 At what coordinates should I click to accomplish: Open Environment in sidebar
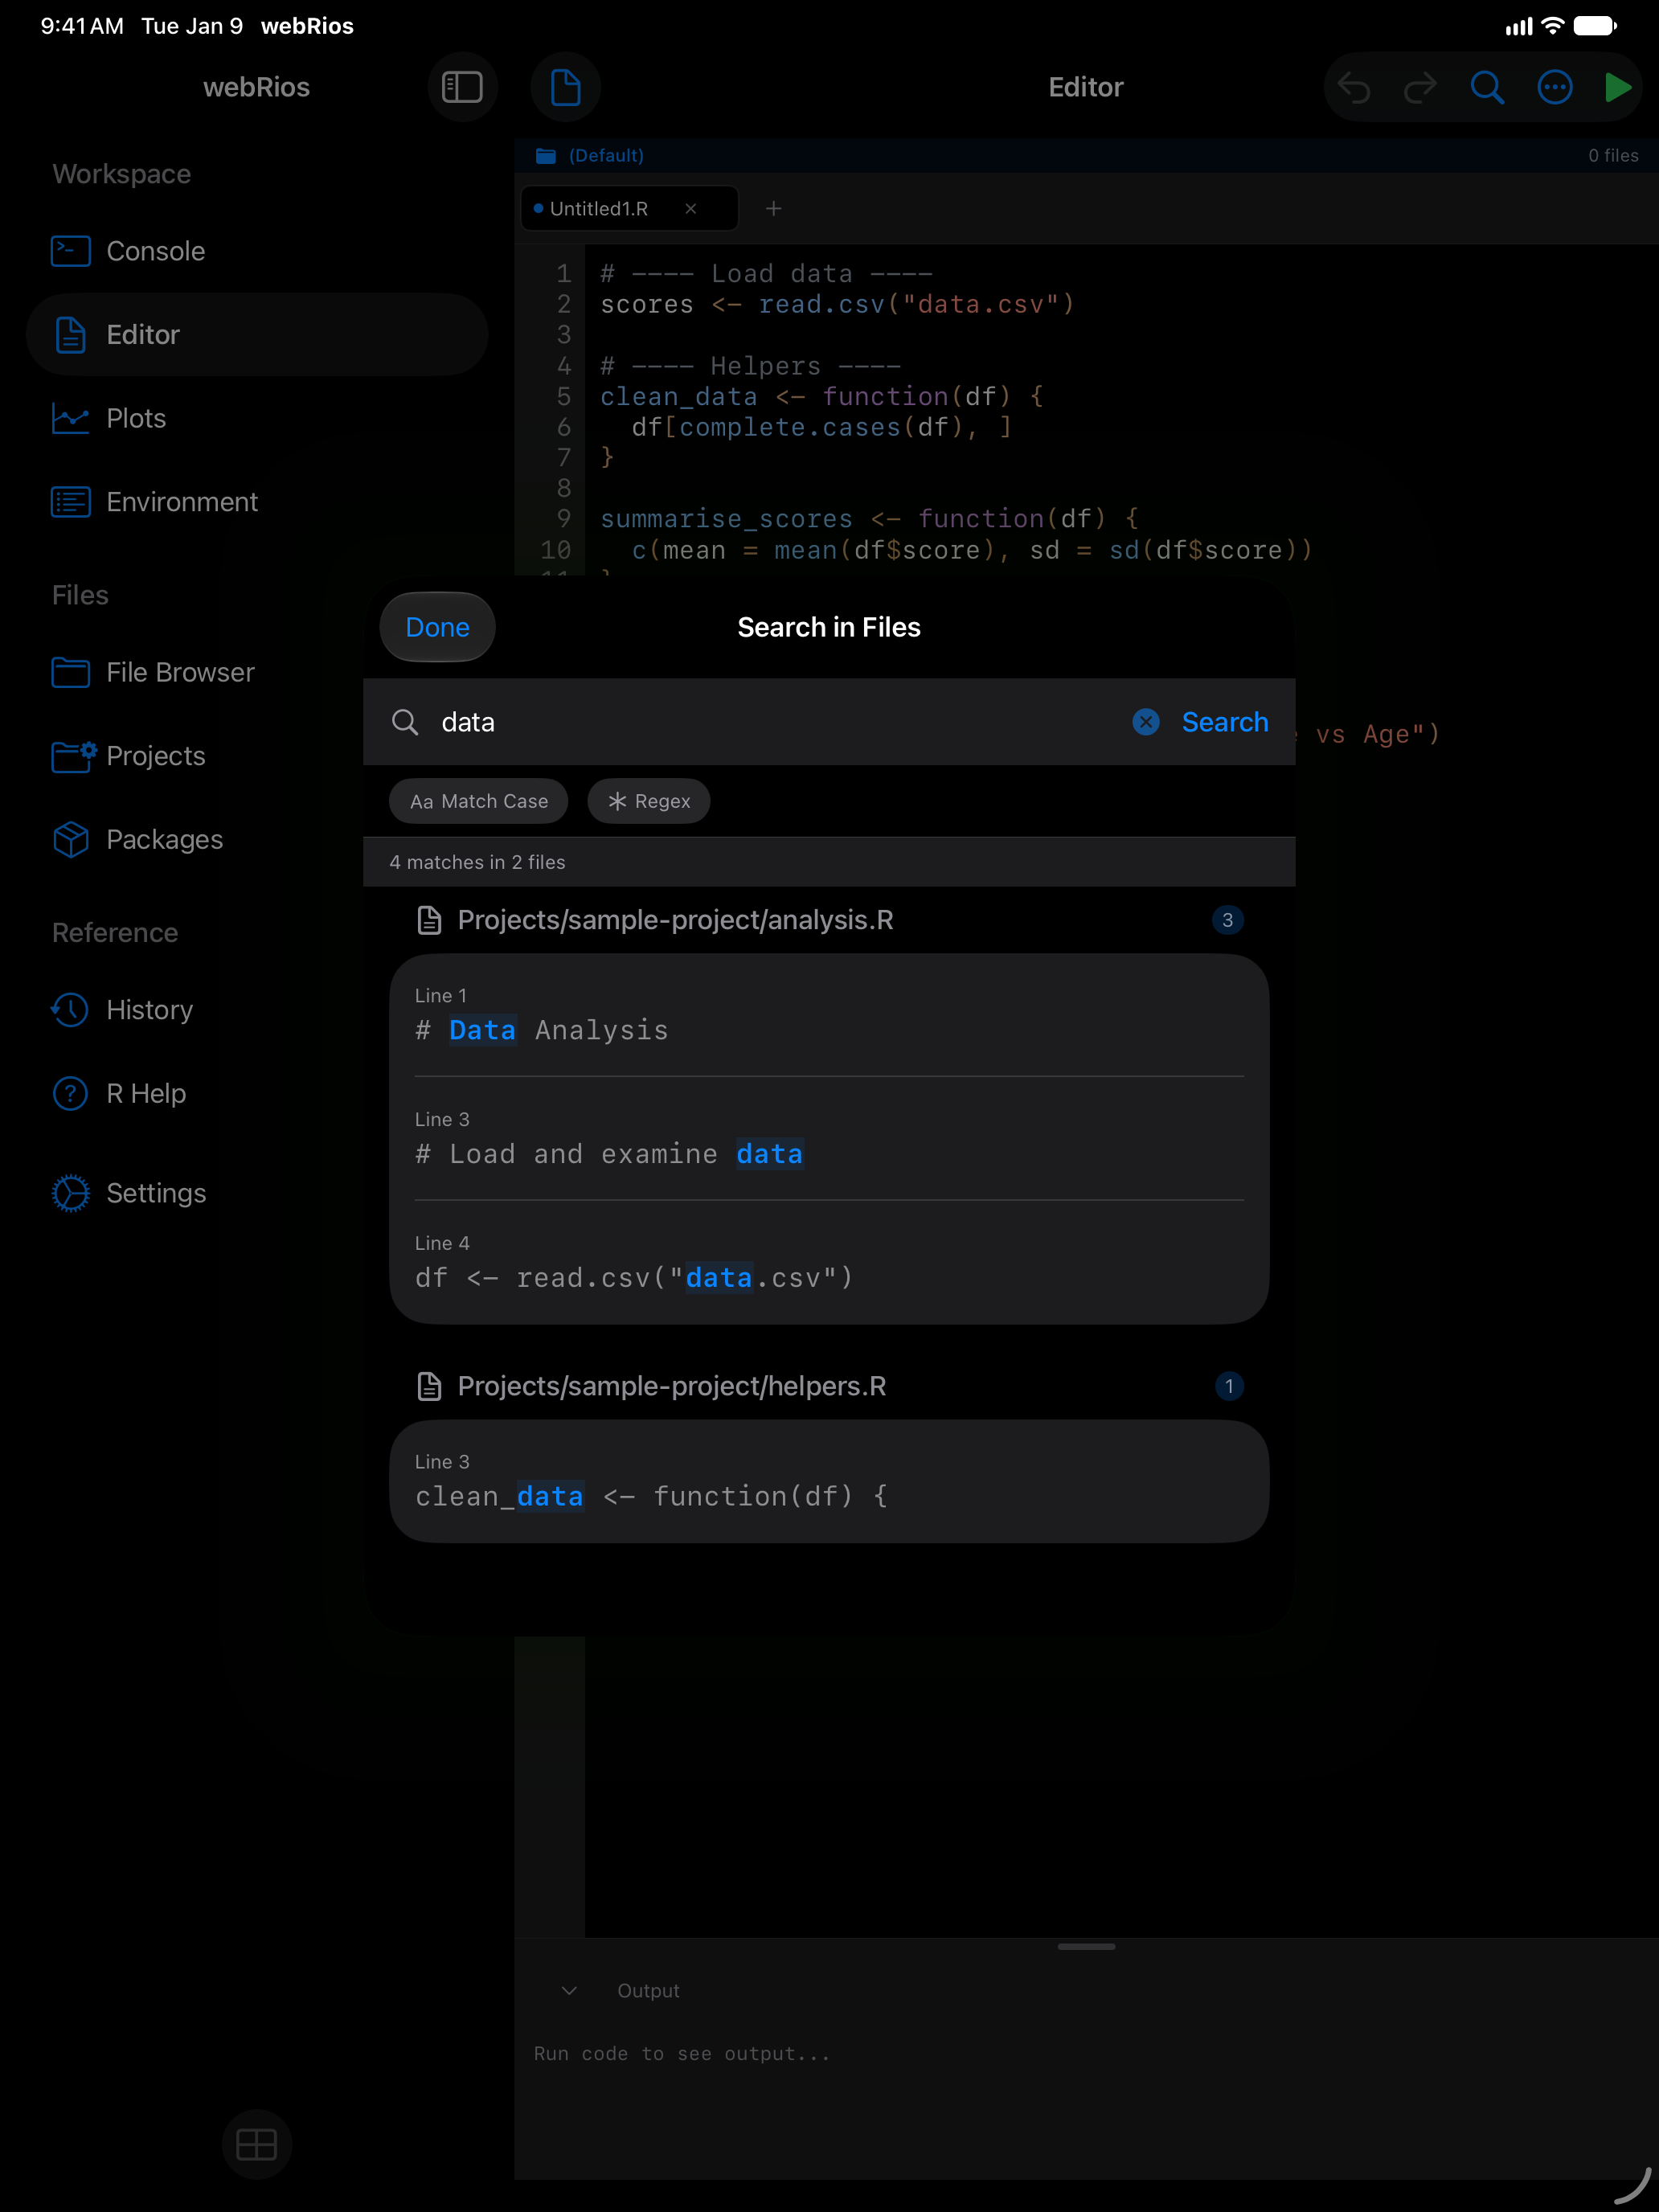tap(257, 502)
